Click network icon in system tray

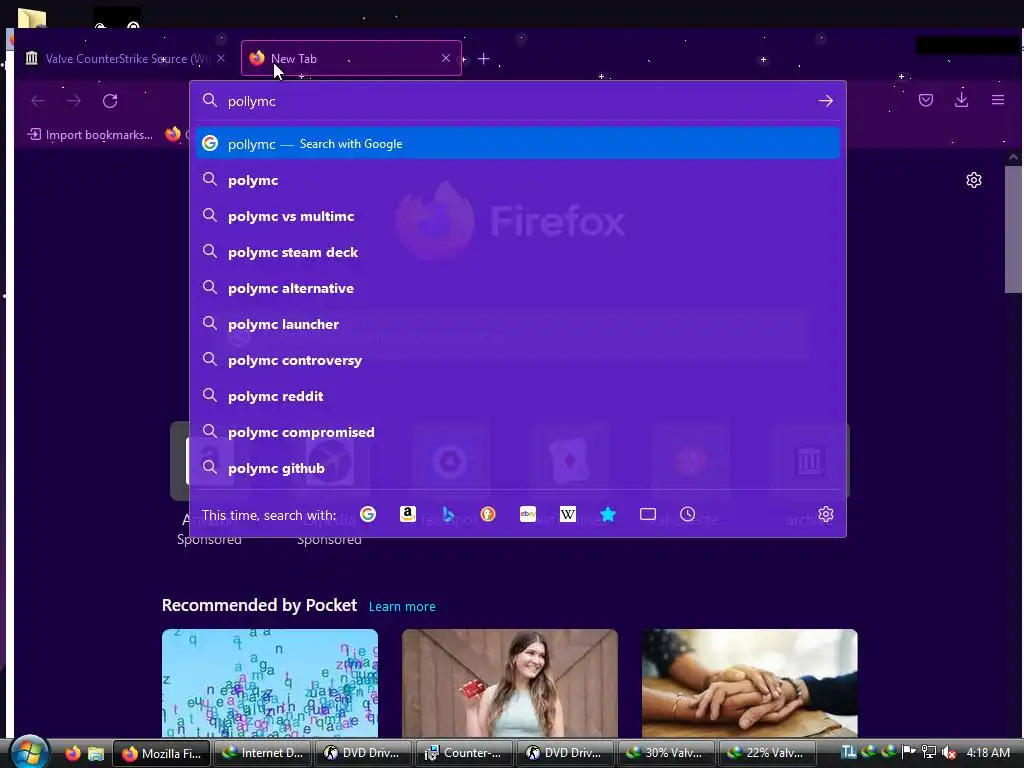[x=928, y=753]
